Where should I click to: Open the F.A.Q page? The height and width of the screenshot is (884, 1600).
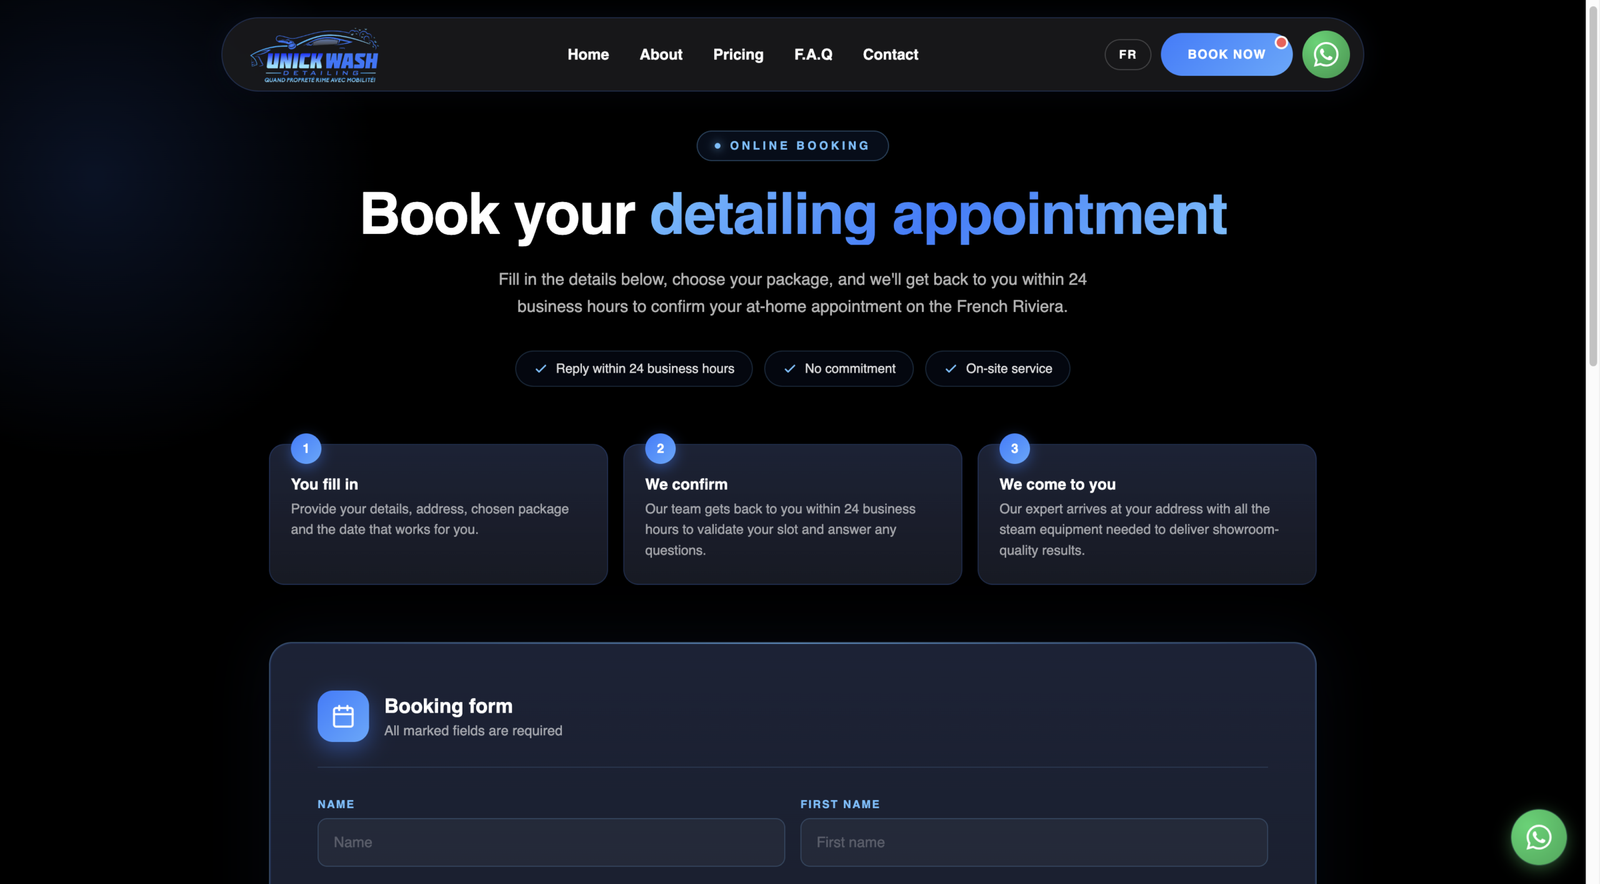coord(813,54)
